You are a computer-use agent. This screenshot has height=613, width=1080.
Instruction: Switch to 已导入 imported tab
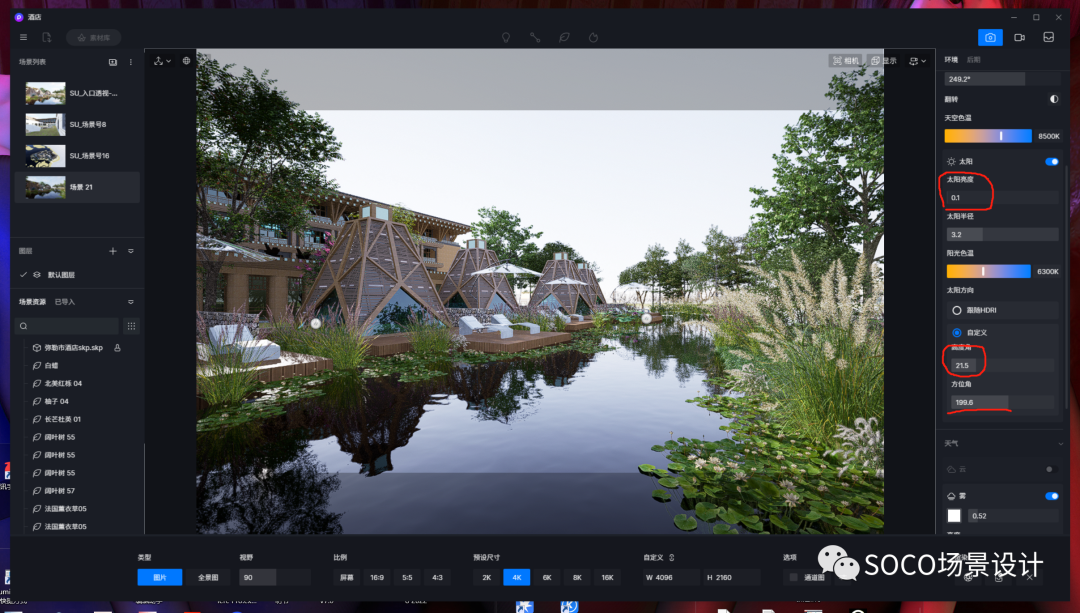click(65, 302)
